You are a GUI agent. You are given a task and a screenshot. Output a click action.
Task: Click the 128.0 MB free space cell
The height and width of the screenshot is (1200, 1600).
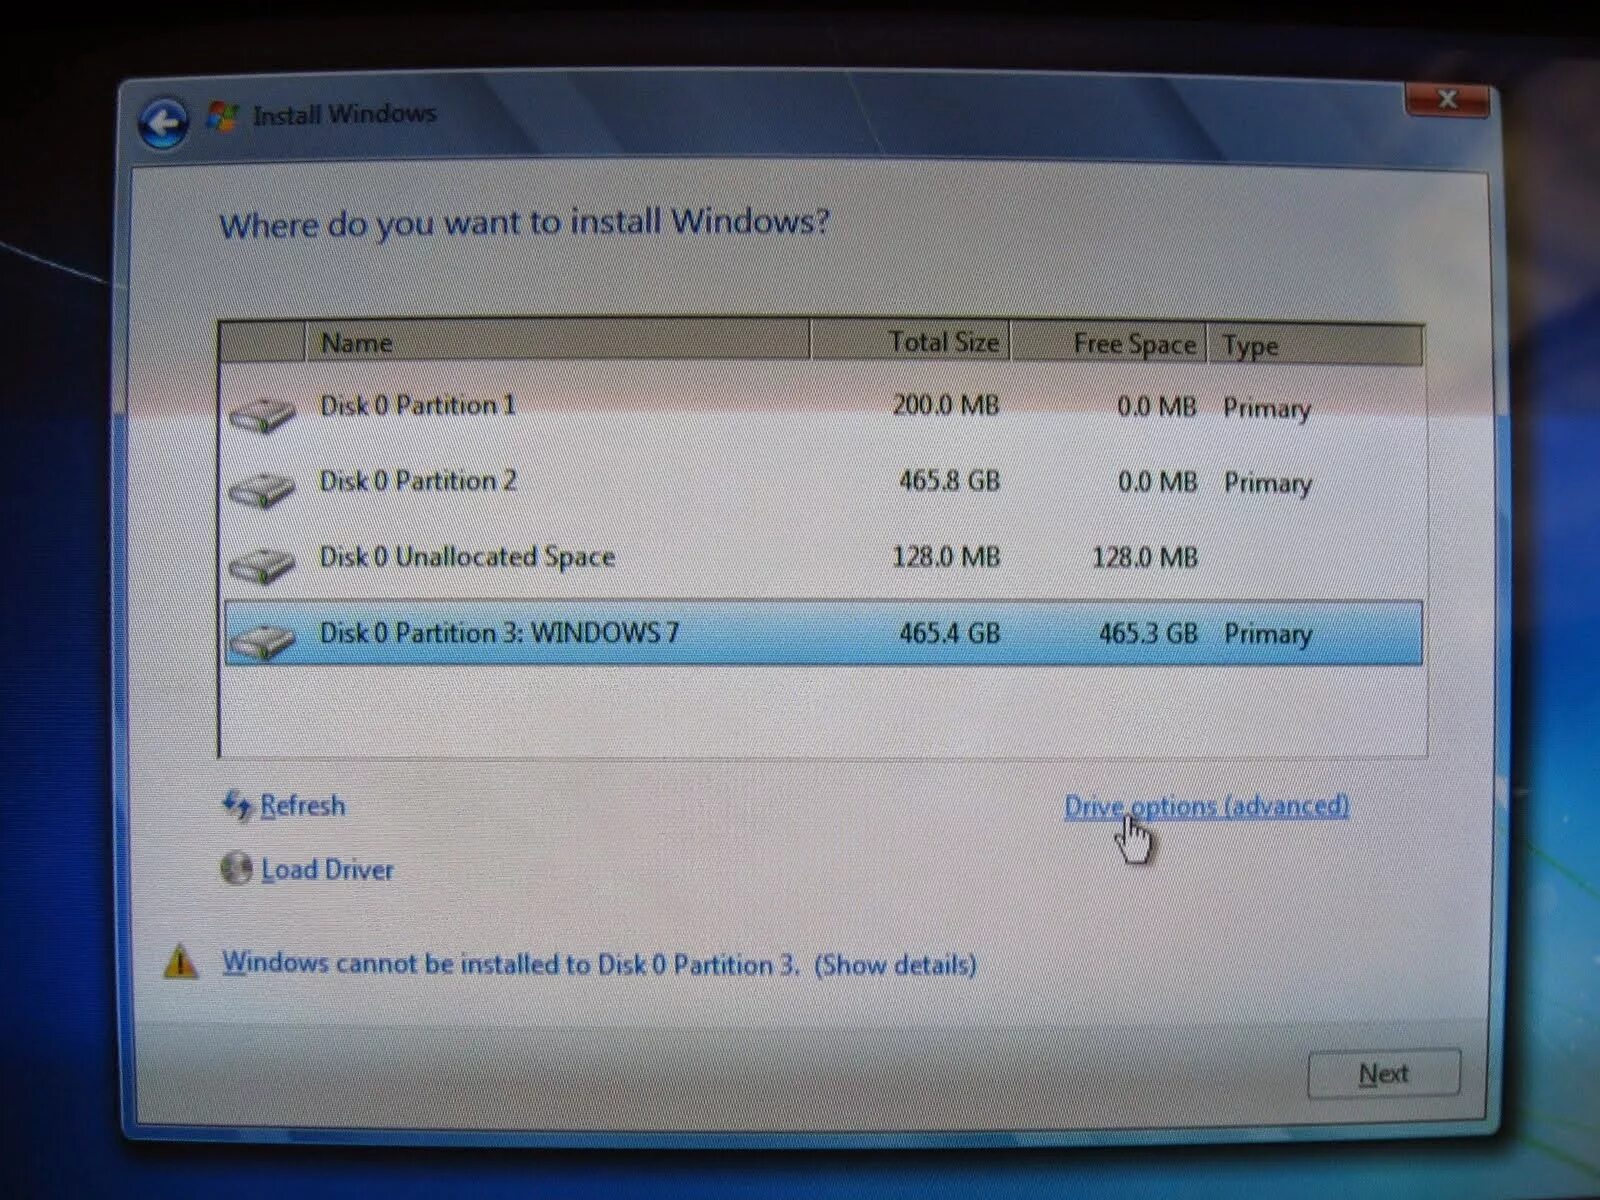pyautogui.click(x=1145, y=557)
